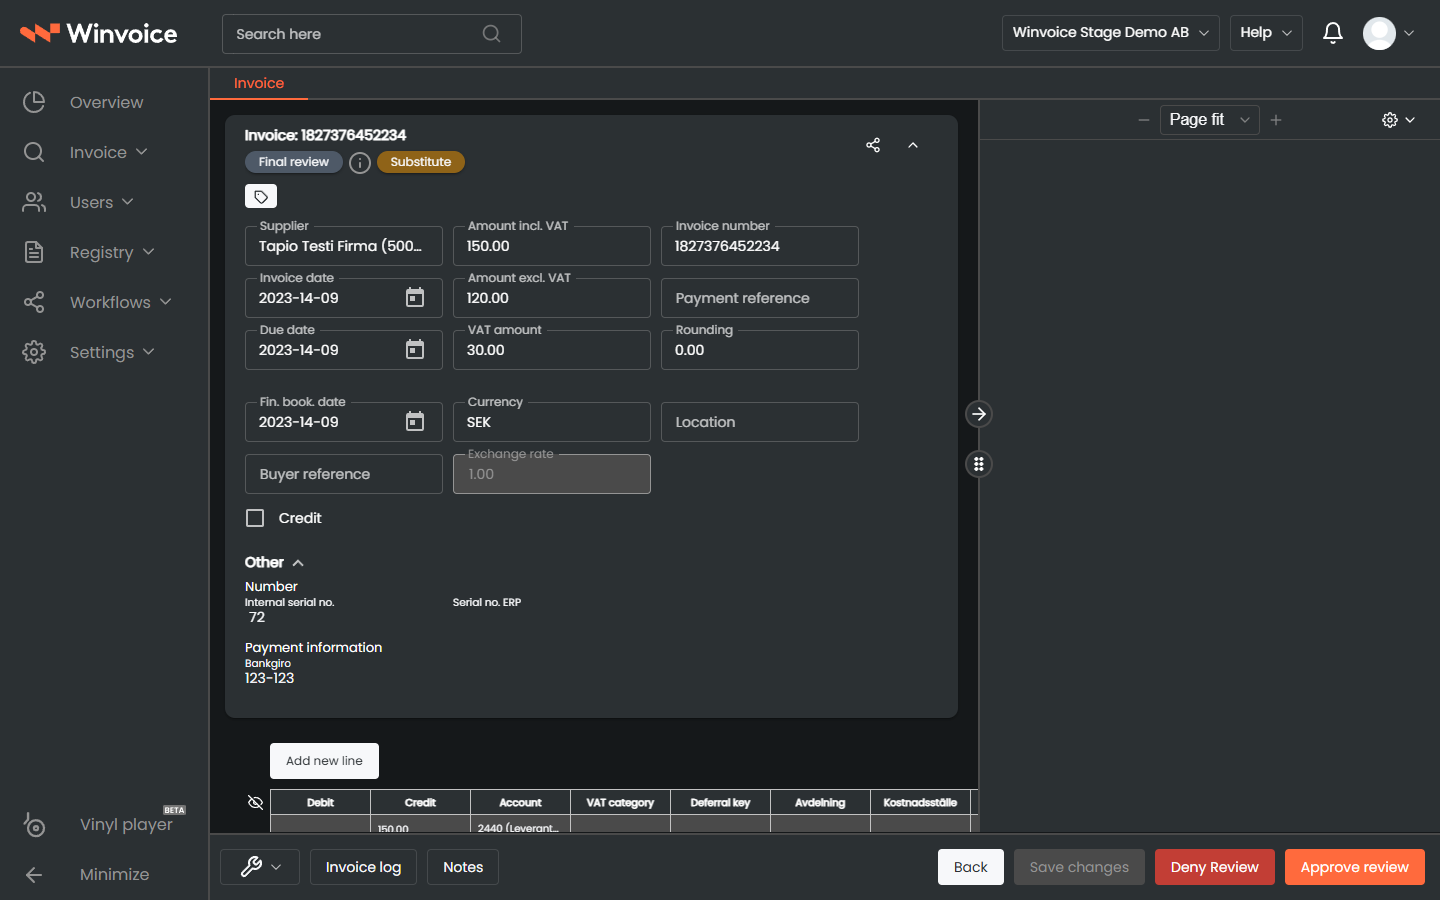Open the wrench tools dropdown

(x=262, y=867)
